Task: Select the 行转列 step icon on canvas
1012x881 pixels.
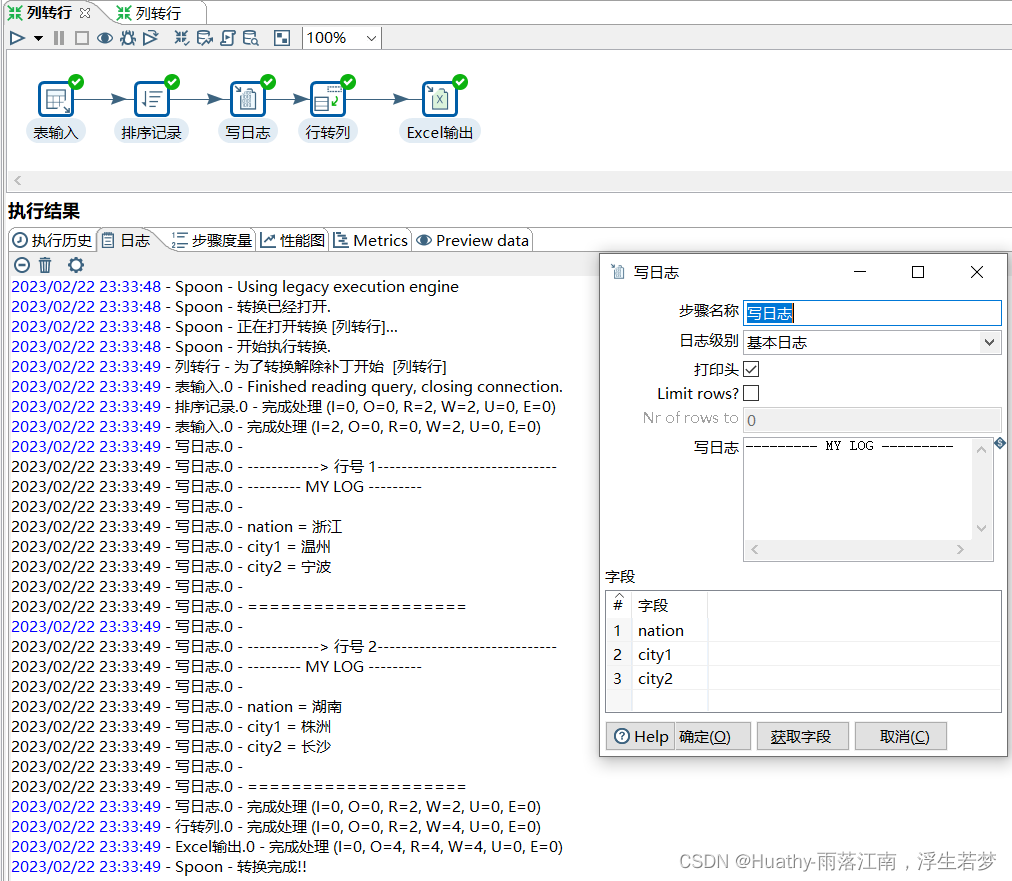Action: pos(328,99)
